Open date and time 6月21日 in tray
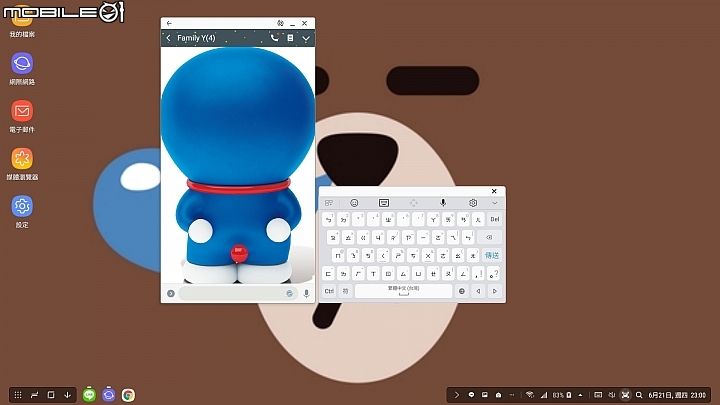The height and width of the screenshot is (405, 720). pyautogui.click(x=677, y=395)
